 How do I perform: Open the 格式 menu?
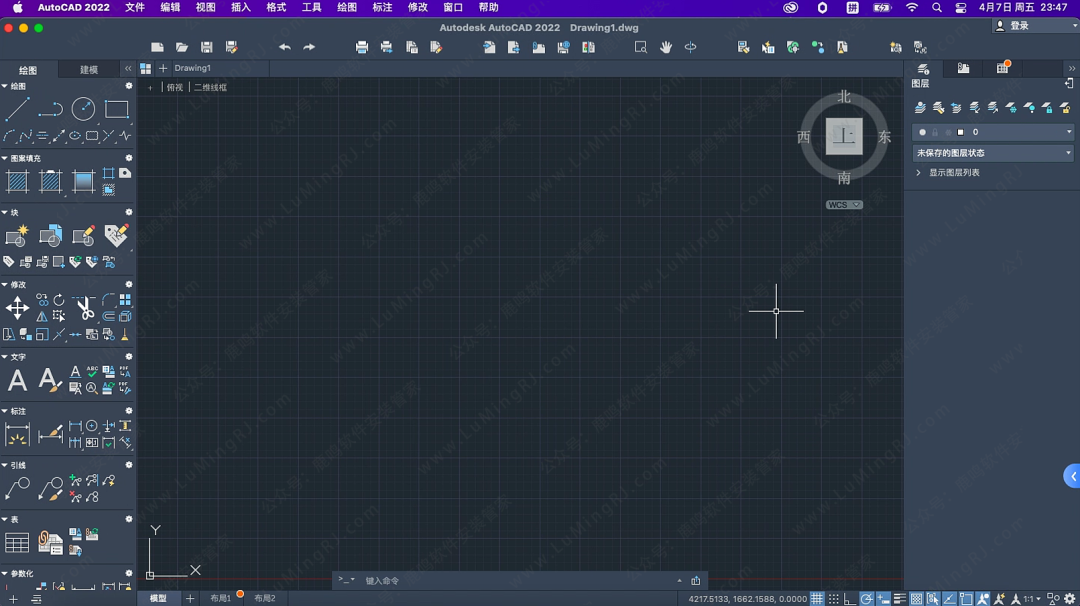[276, 7]
